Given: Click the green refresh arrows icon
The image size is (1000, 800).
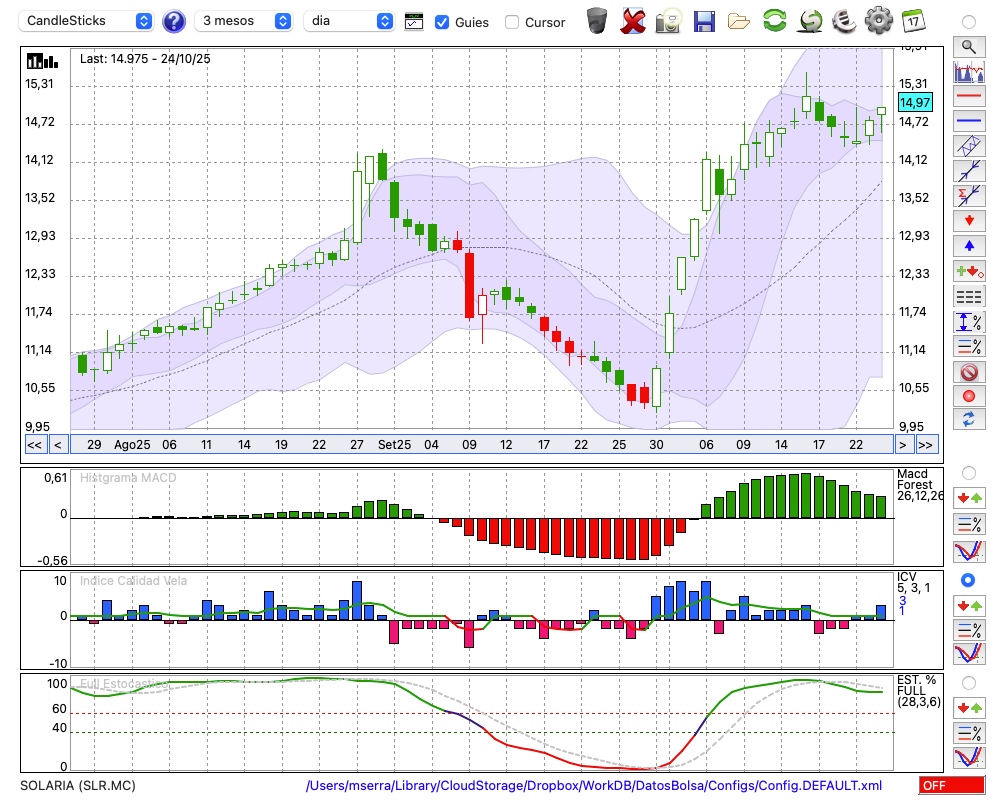Looking at the screenshot, I should (774, 21).
